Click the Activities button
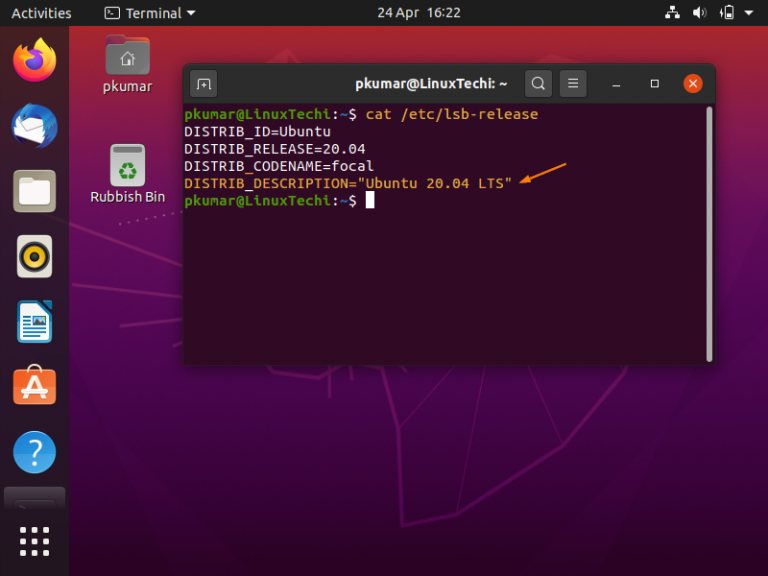 click(x=41, y=13)
